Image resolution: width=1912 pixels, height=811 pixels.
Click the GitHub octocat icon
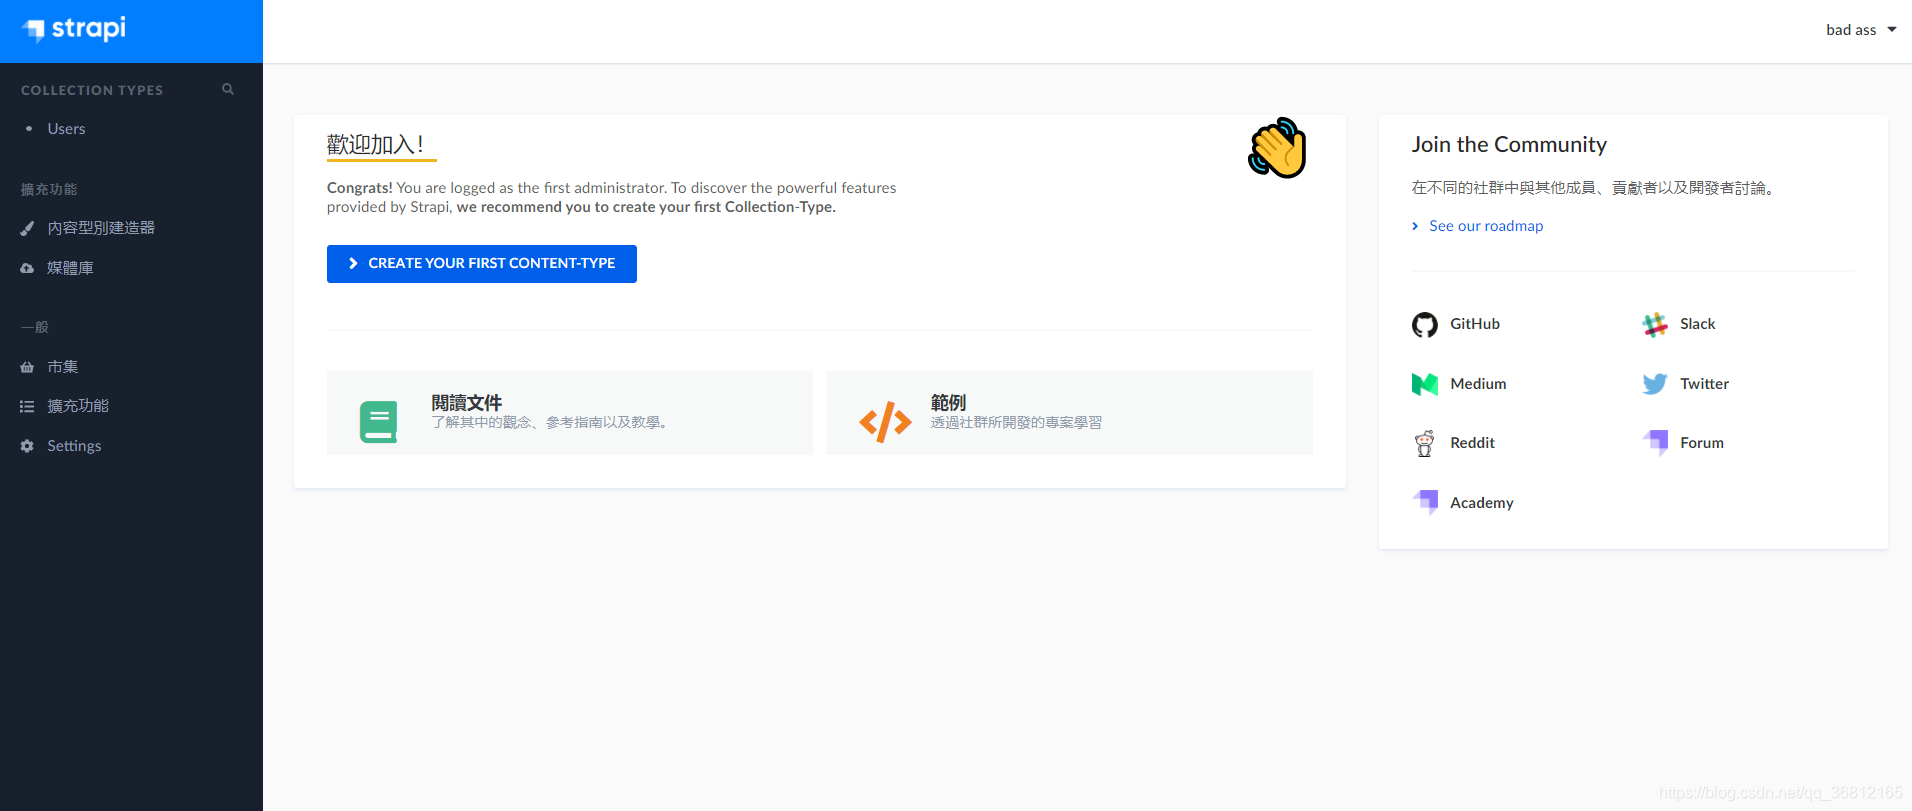coord(1425,325)
